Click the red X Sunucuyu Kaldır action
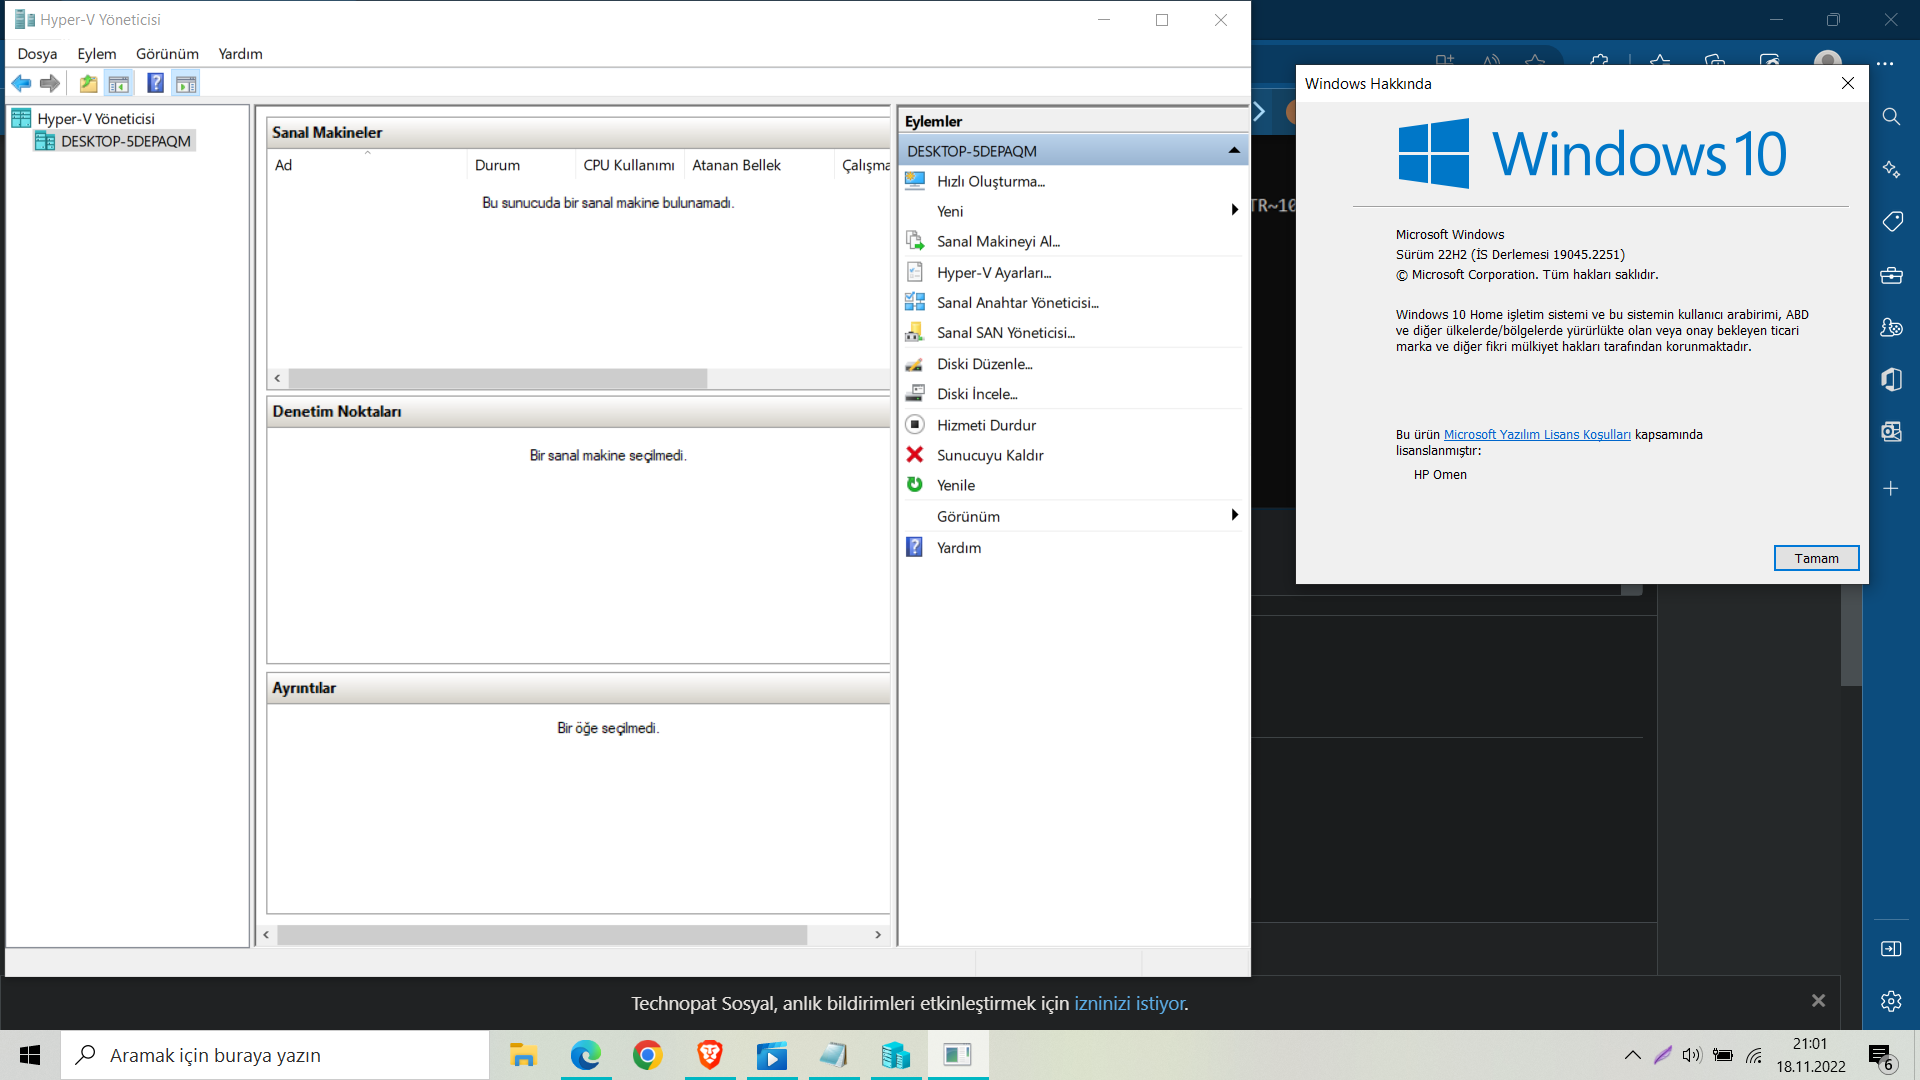 pyautogui.click(x=914, y=455)
